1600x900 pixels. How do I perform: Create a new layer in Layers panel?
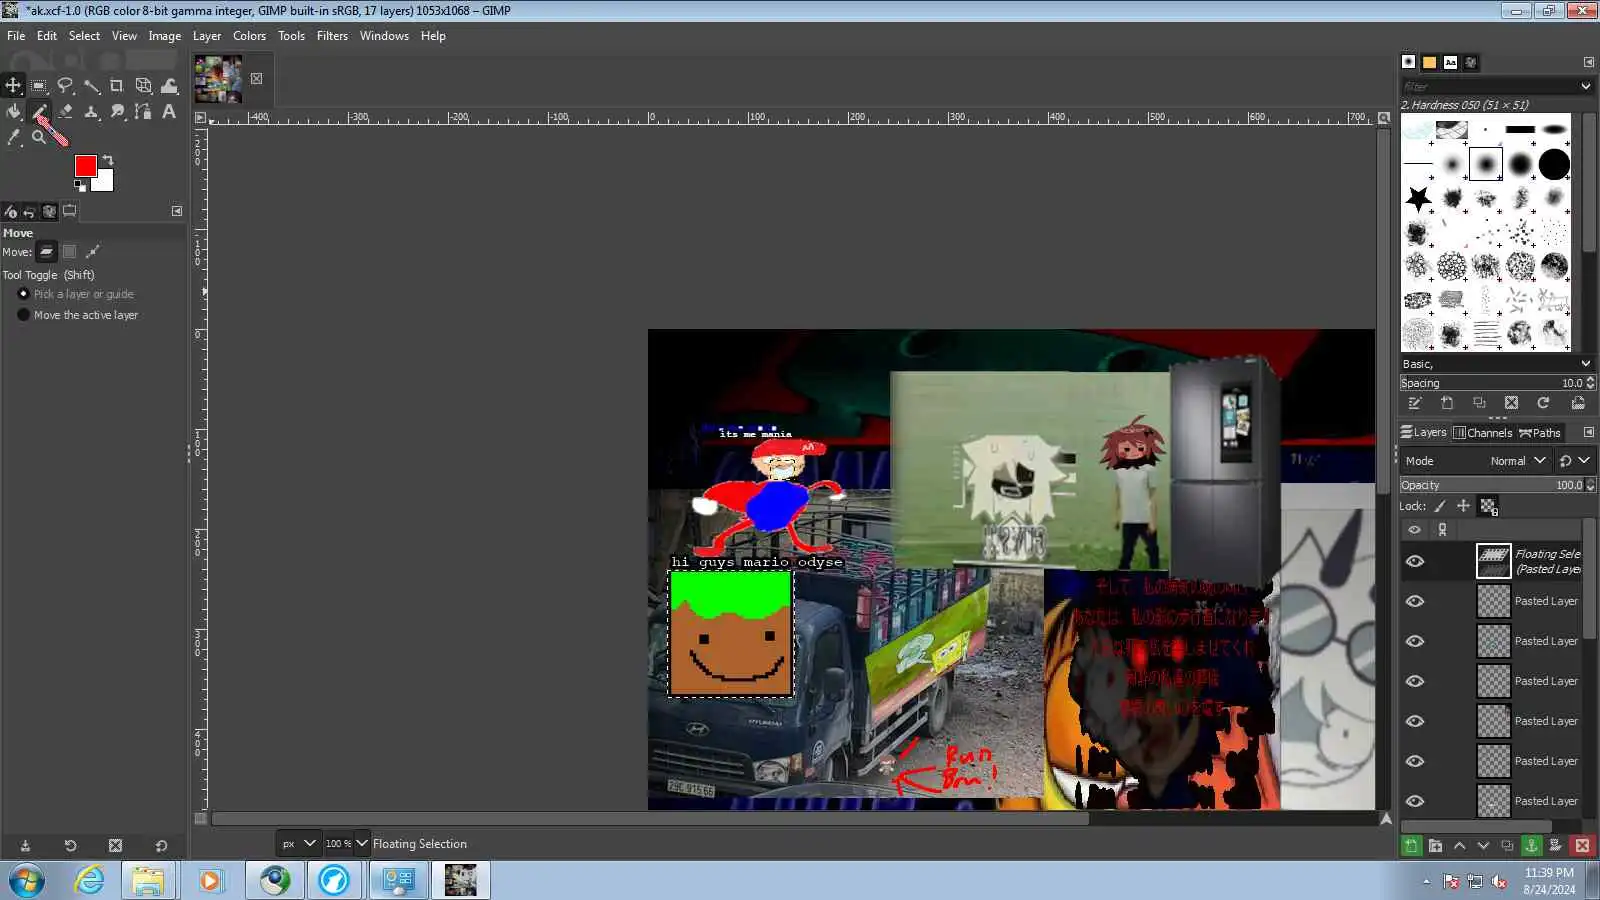(1411, 846)
